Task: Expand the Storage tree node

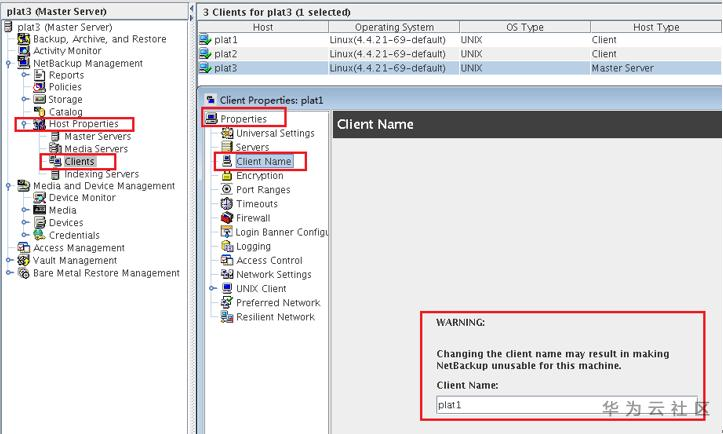Action: [25, 99]
